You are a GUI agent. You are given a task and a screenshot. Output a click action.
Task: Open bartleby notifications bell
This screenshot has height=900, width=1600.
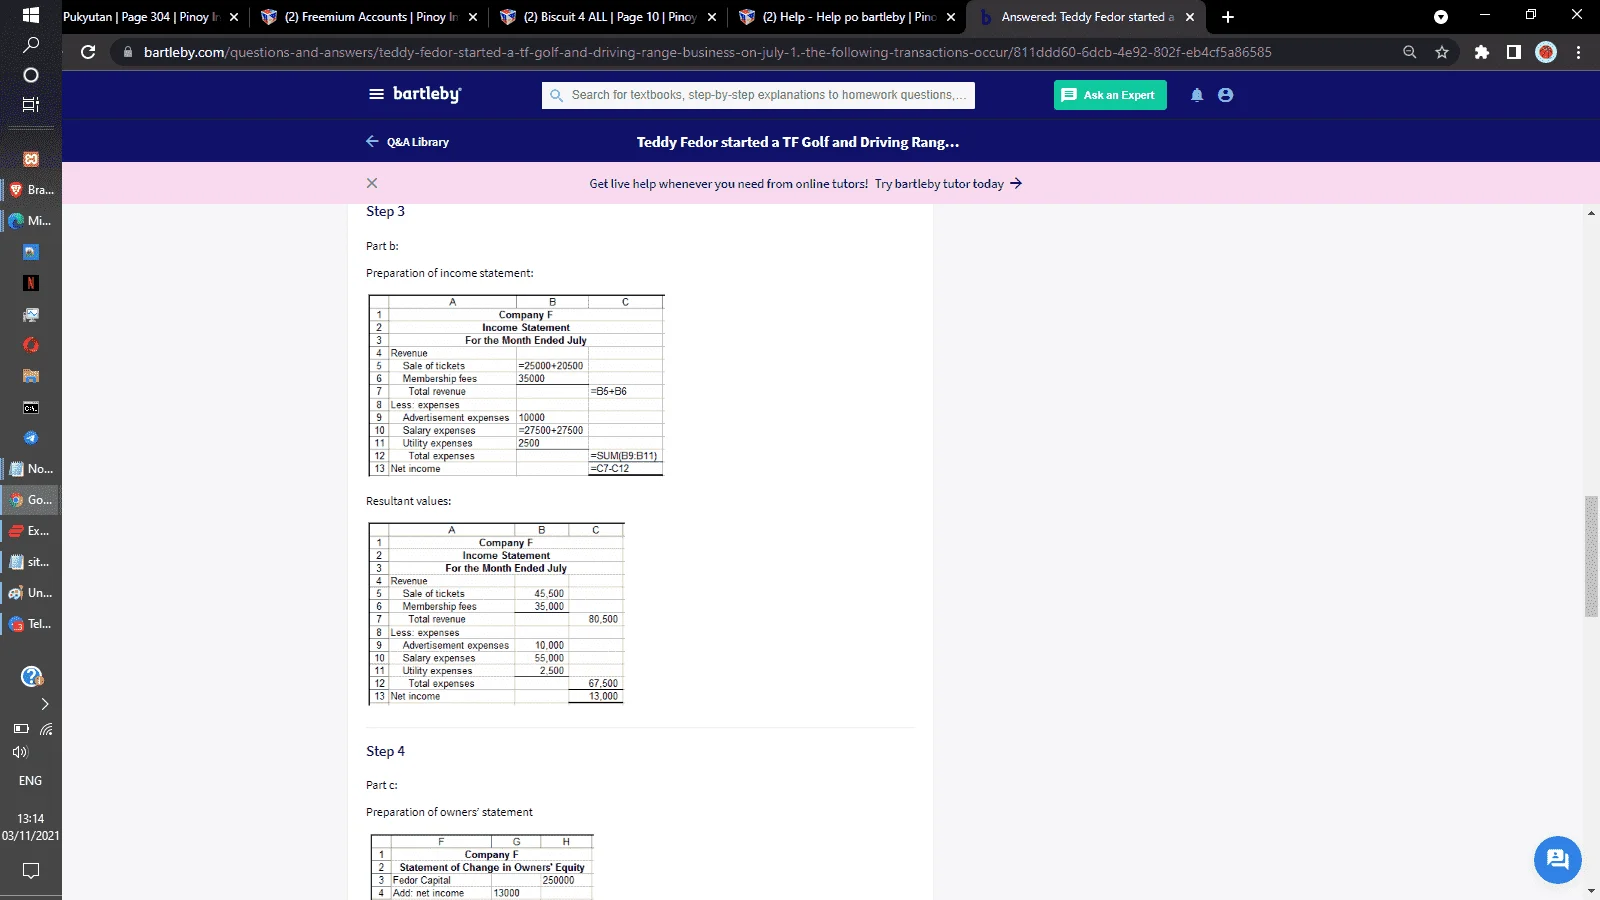(1197, 95)
